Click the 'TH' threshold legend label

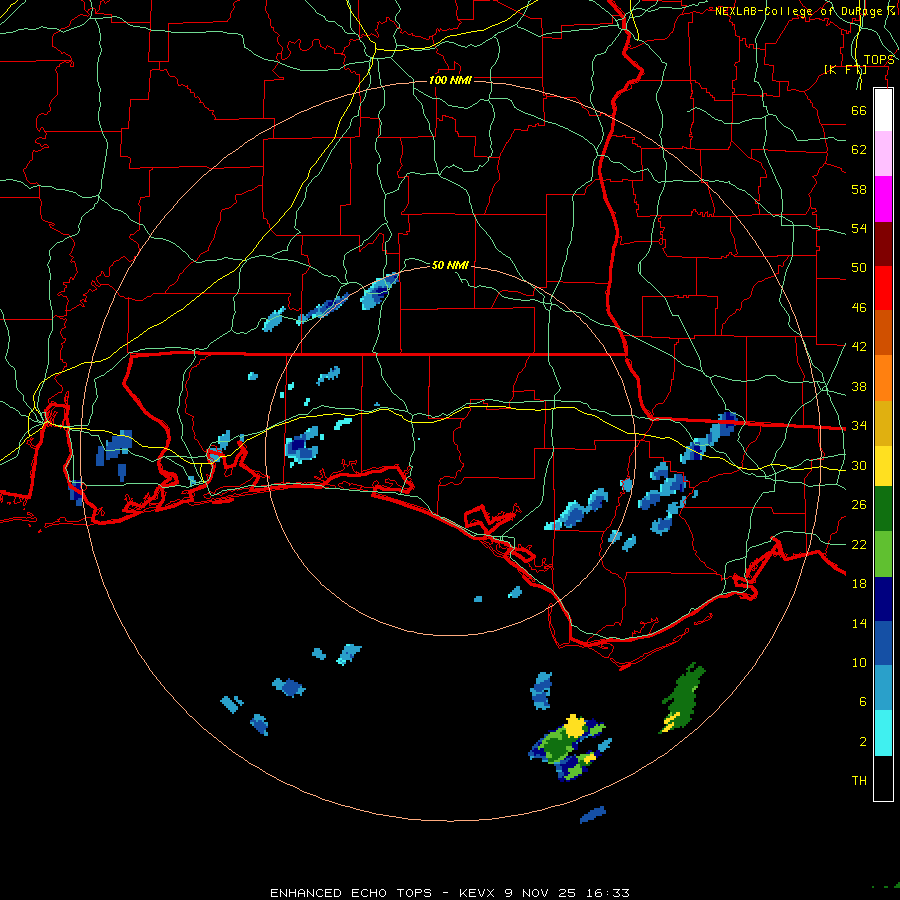pos(859,781)
